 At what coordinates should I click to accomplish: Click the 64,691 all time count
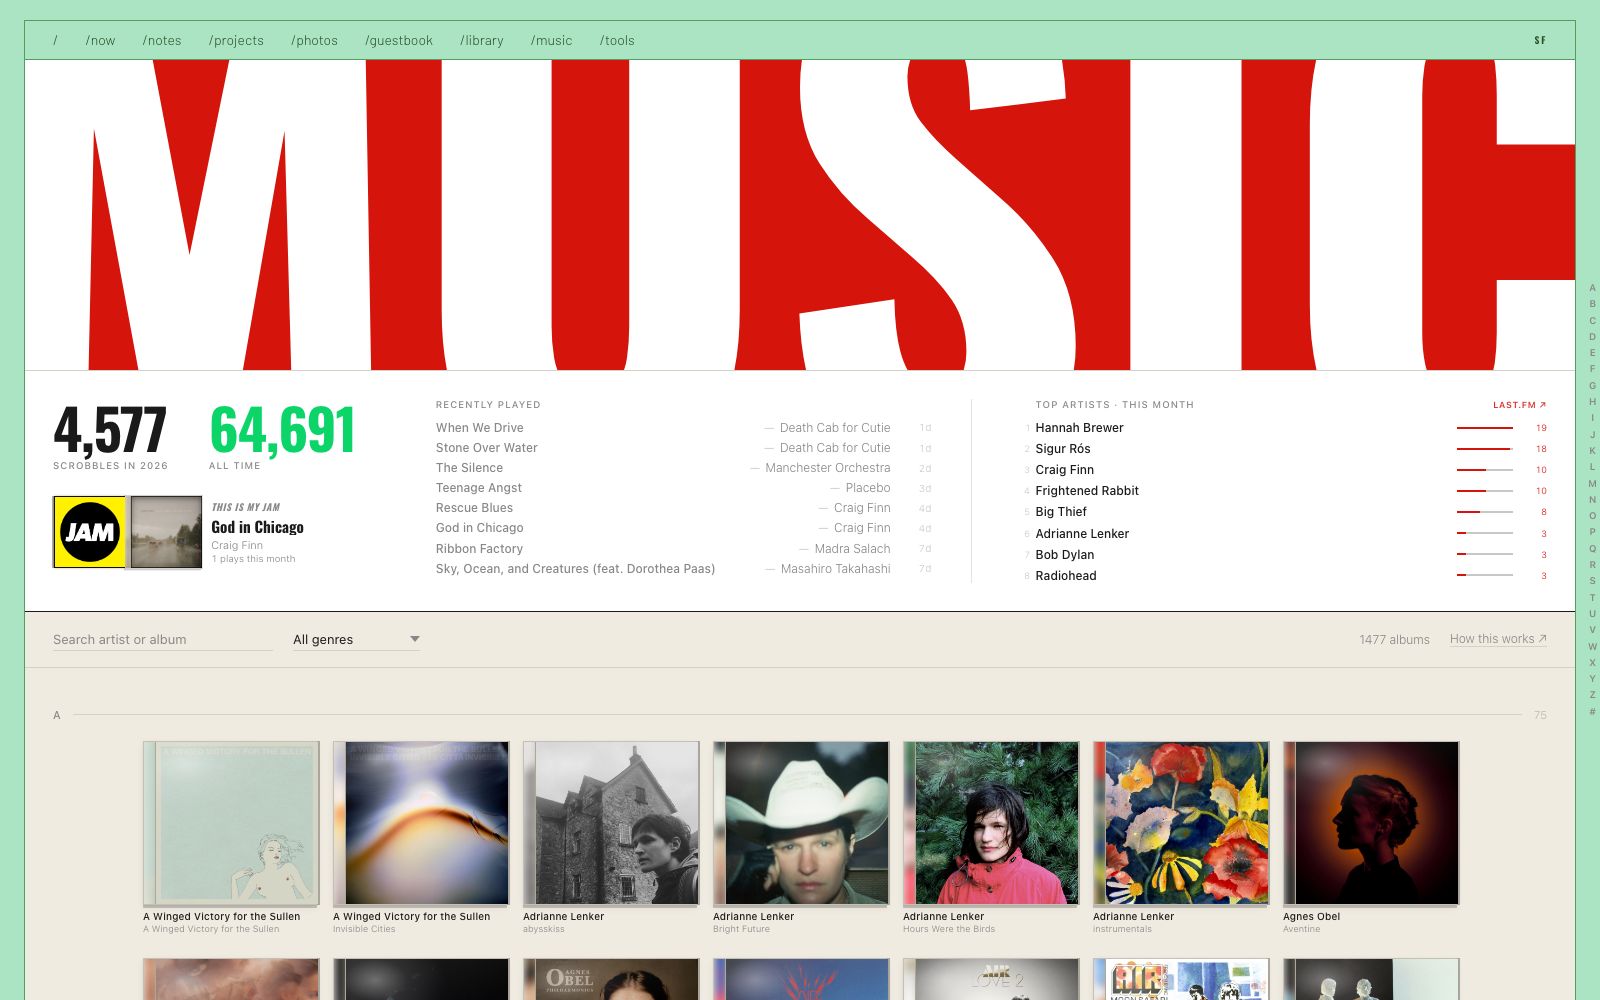pos(282,431)
